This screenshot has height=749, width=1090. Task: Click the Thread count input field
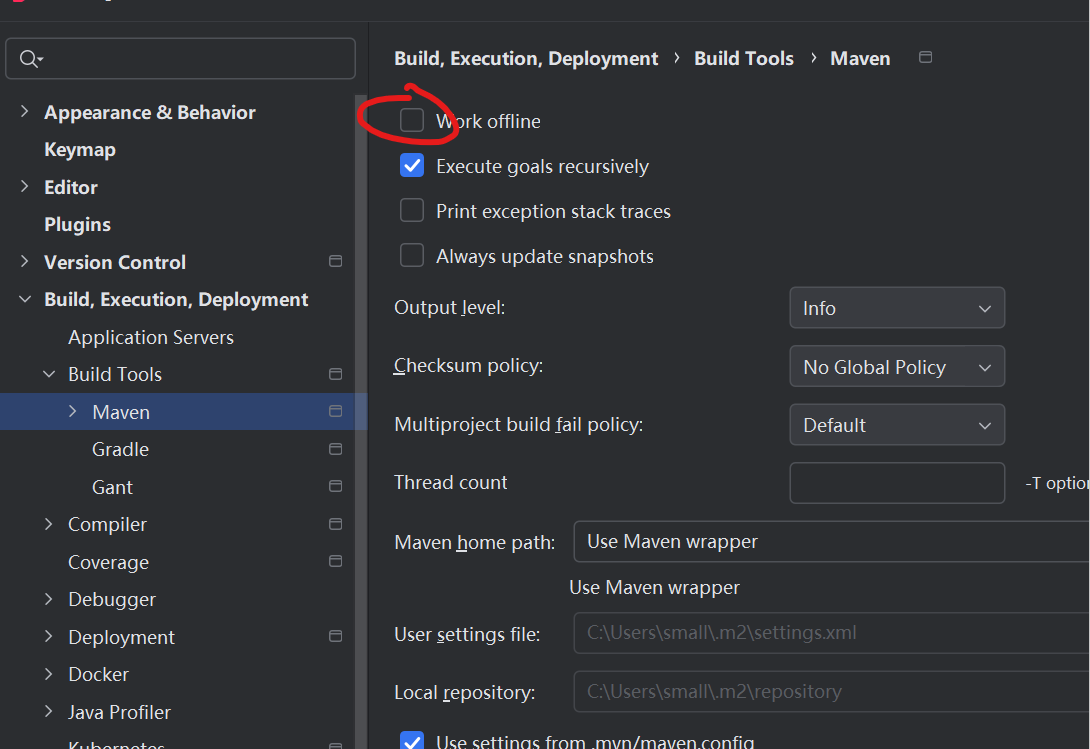coord(896,483)
